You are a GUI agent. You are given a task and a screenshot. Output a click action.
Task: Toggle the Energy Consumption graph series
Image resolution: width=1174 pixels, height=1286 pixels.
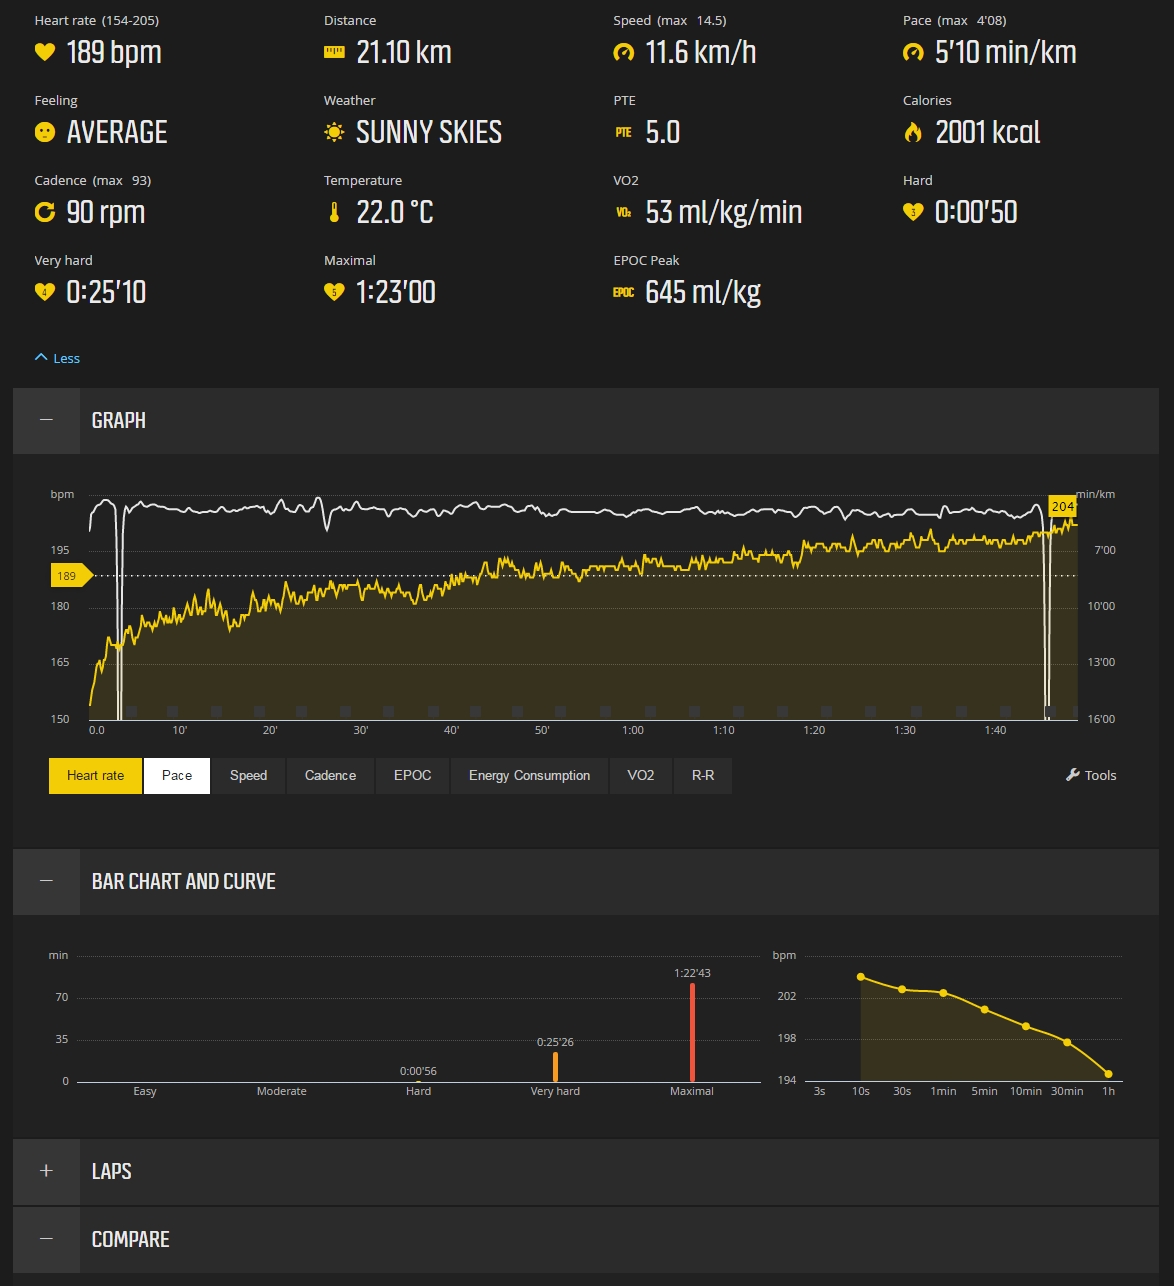tap(529, 775)
